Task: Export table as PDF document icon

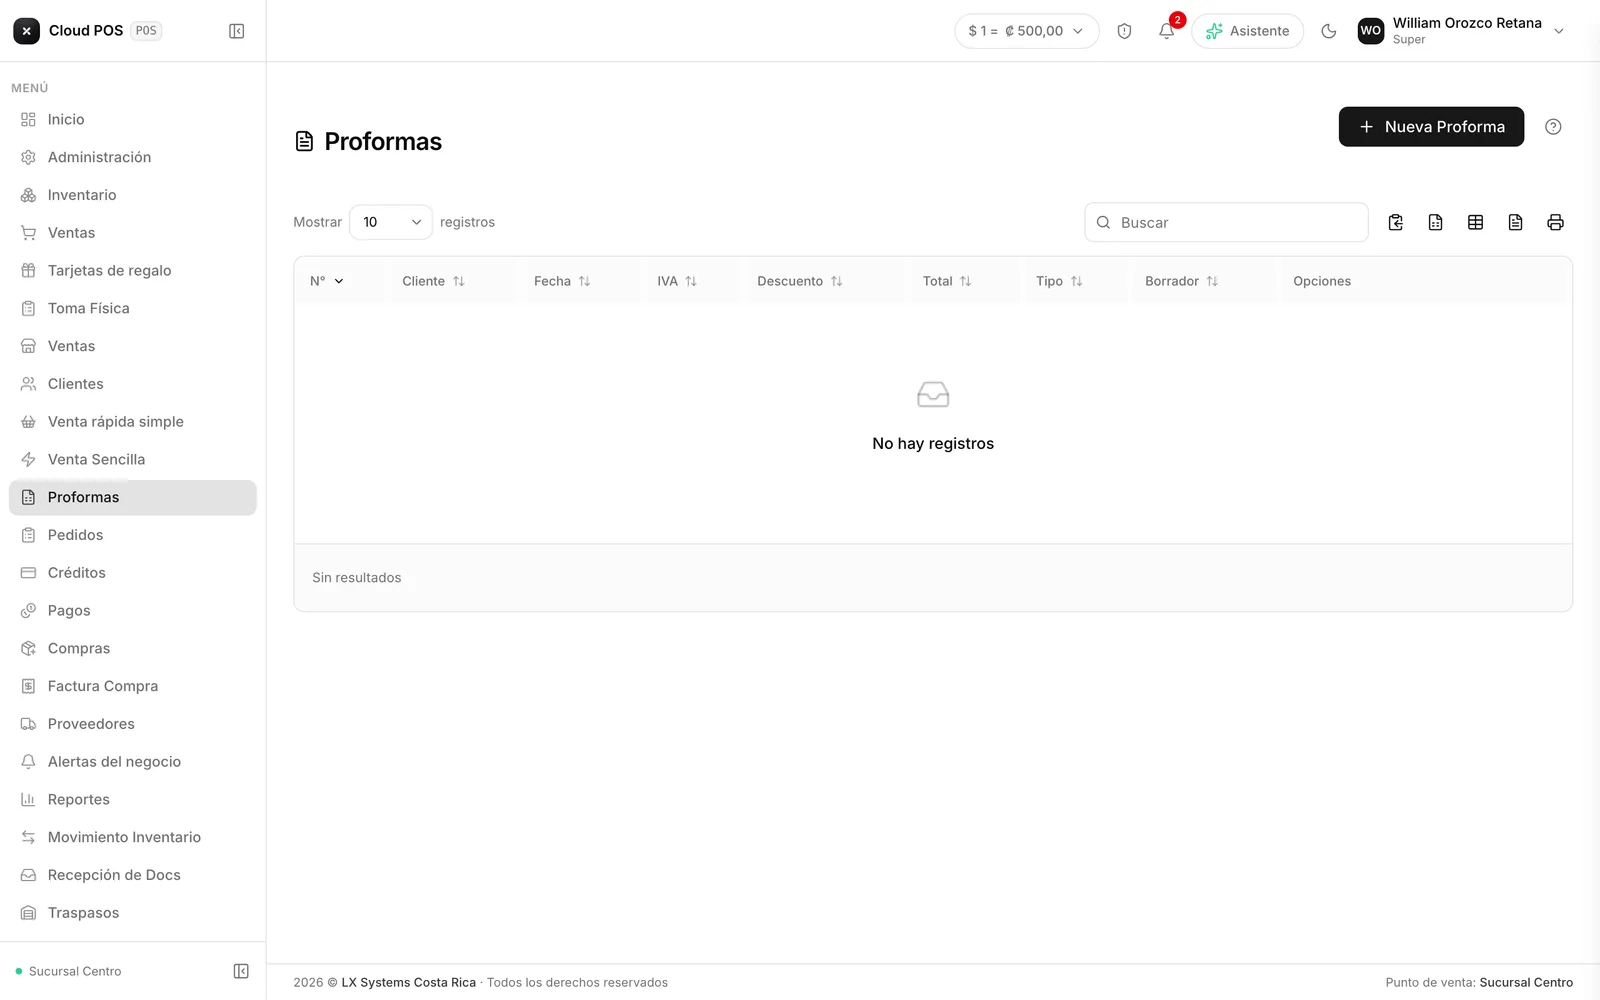Action: 1515,222
